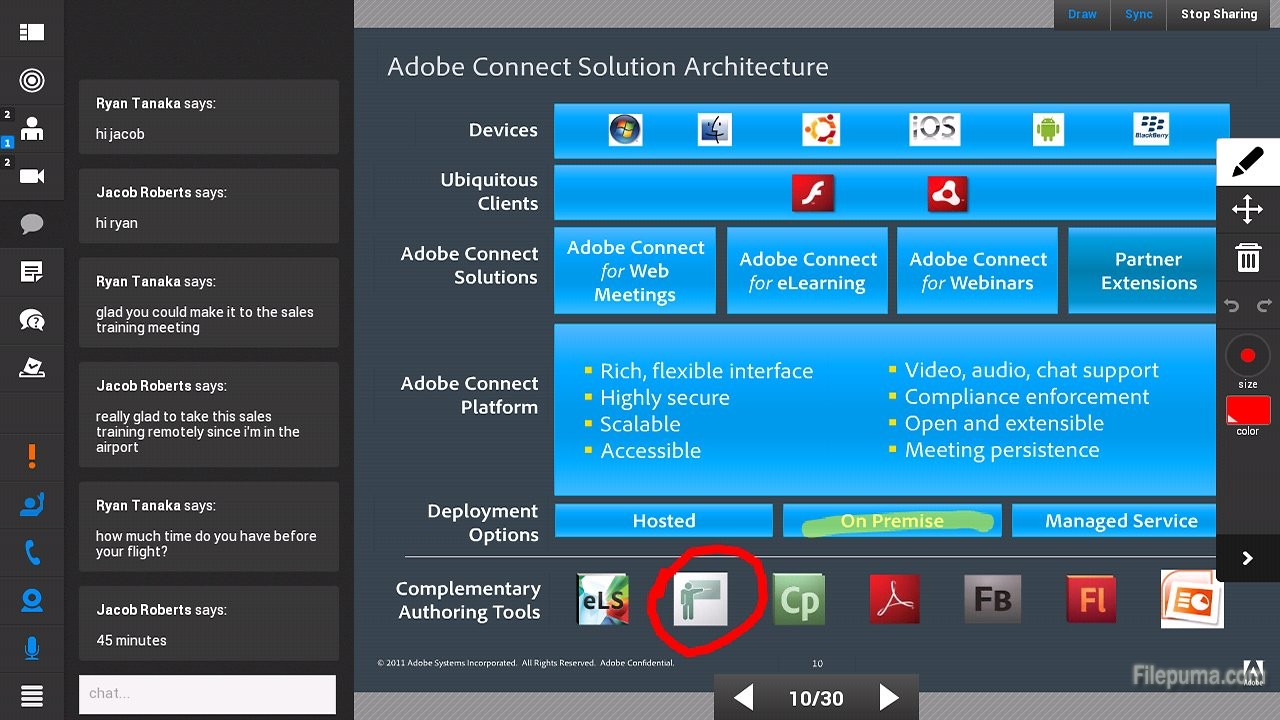Open the layouts panel icon
This screenshot has height=720, width=1280.
[x=32, y=32]
